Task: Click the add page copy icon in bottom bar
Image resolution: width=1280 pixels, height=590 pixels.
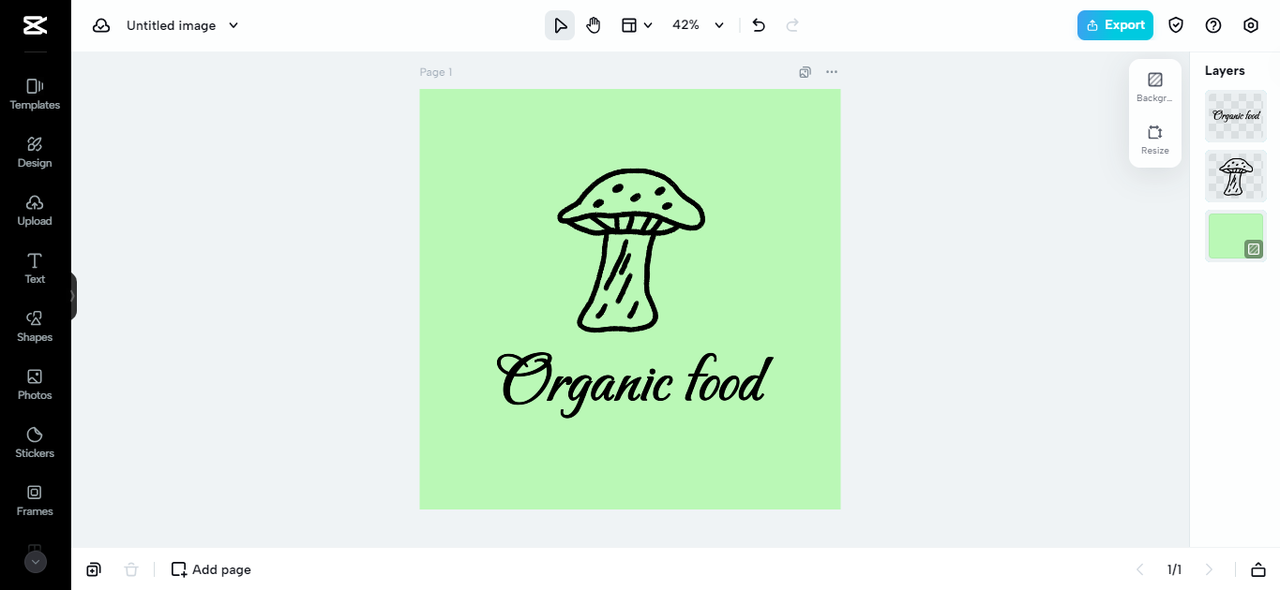Action: point(93,569)
